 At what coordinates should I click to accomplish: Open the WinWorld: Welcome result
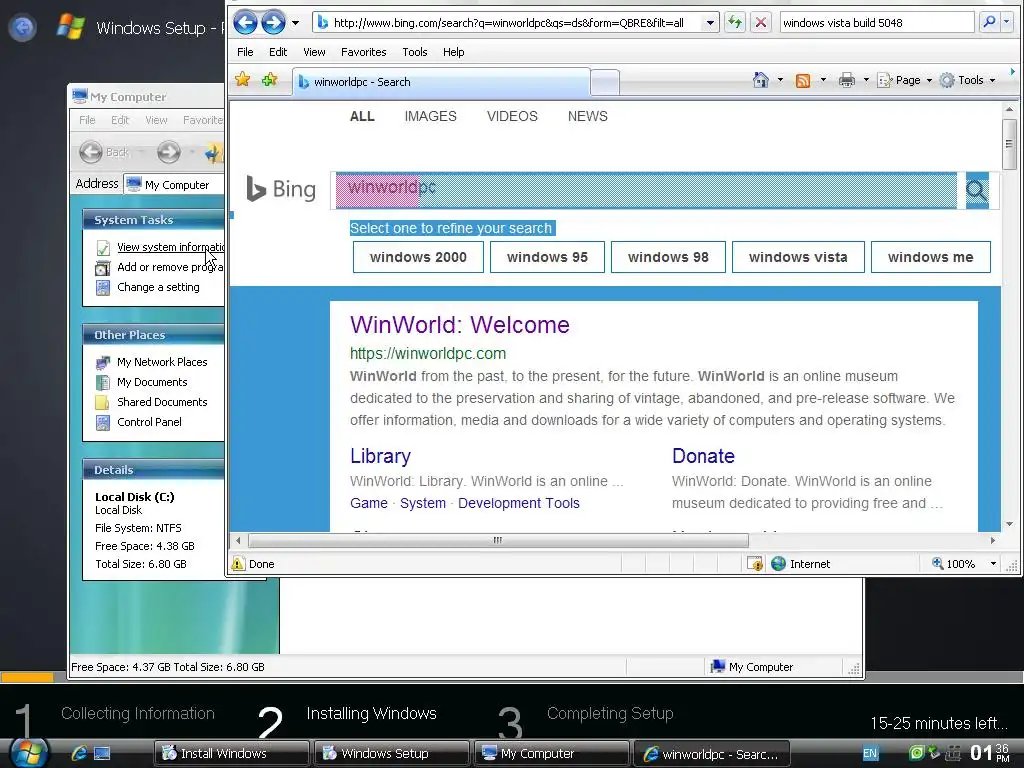click(460, 325)
